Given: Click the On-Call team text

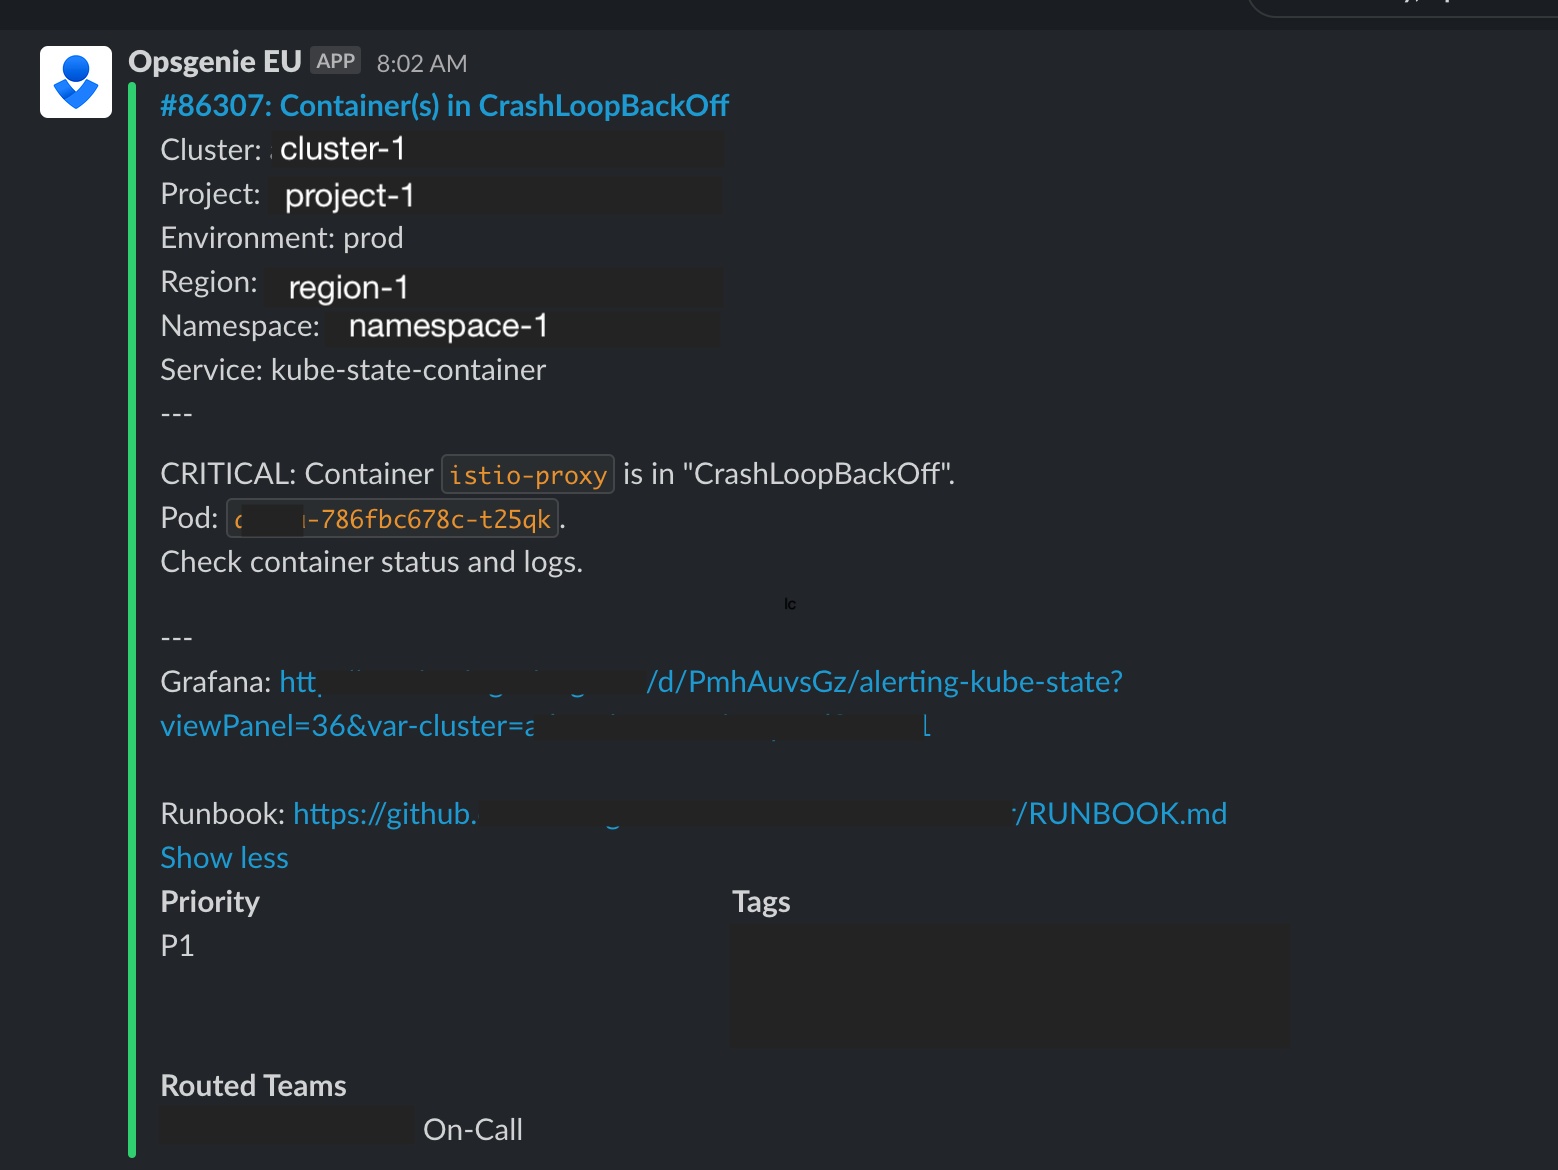Looking at the screenshot, I should (x=473, y=1130).
